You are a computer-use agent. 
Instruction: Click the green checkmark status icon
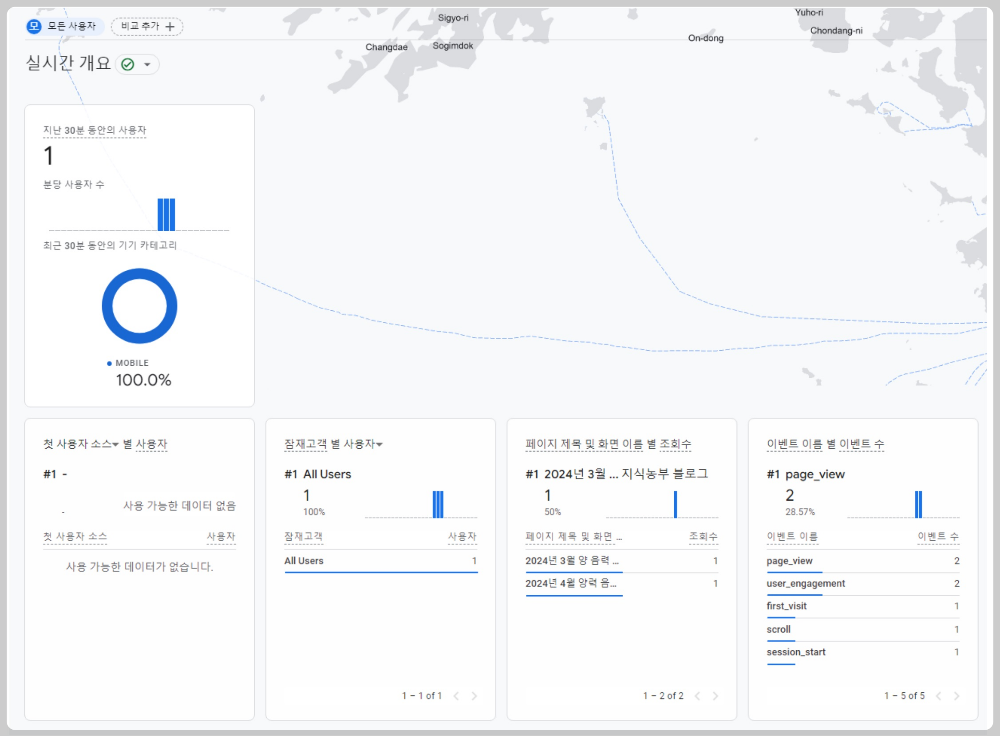128,64
